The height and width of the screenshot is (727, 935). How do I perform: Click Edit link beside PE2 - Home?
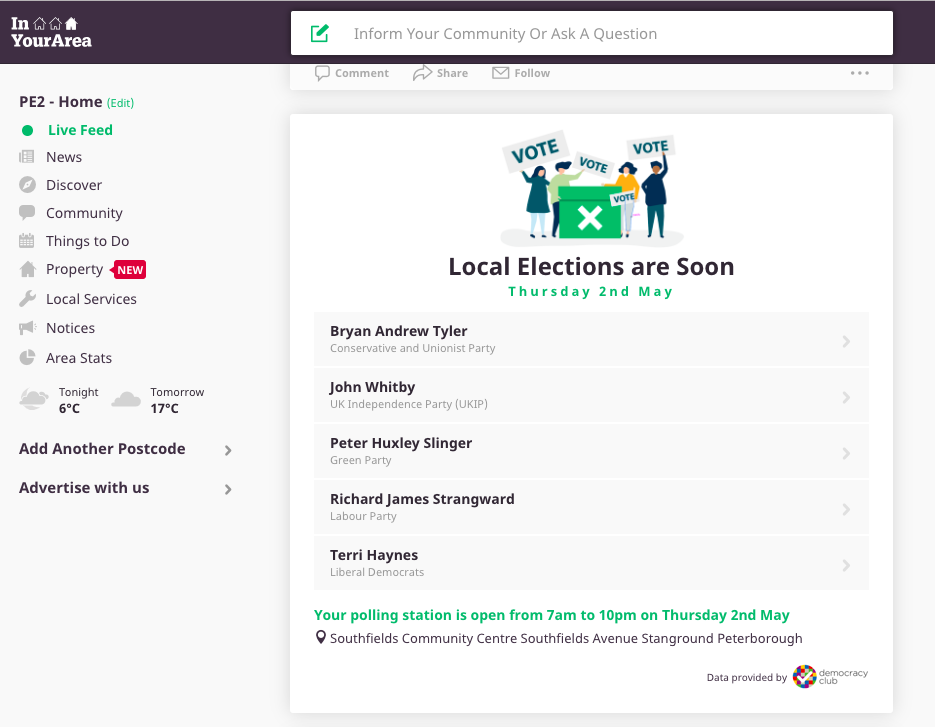(120, 103)
